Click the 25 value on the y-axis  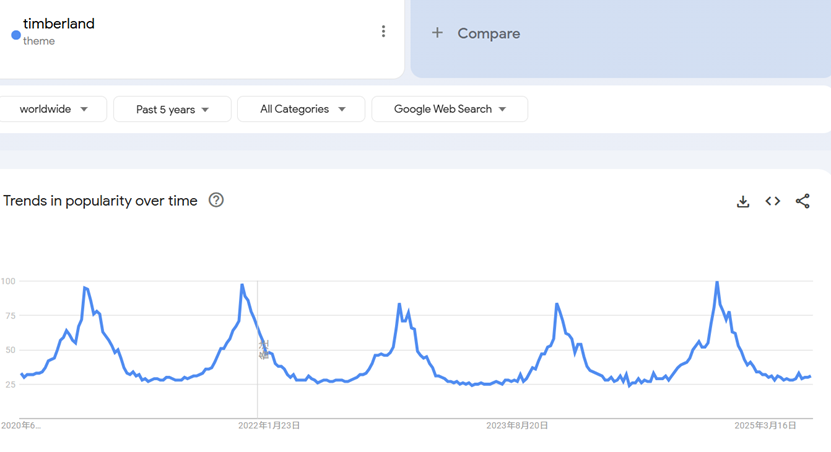pos(11,385)
